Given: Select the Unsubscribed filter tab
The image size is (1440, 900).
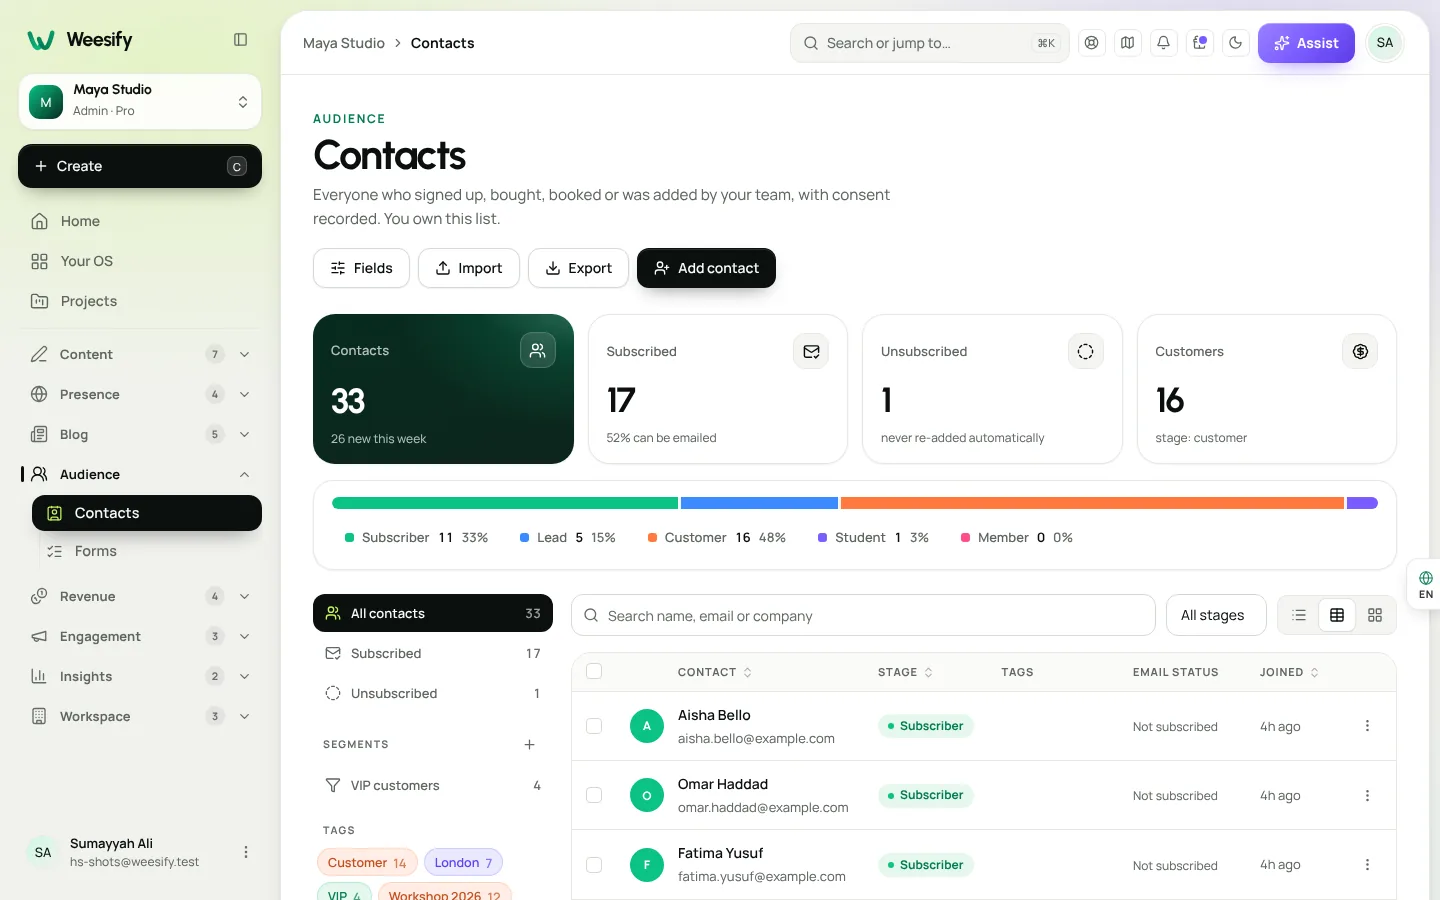Looking at the screenshot, I should [x=433, y=693].
